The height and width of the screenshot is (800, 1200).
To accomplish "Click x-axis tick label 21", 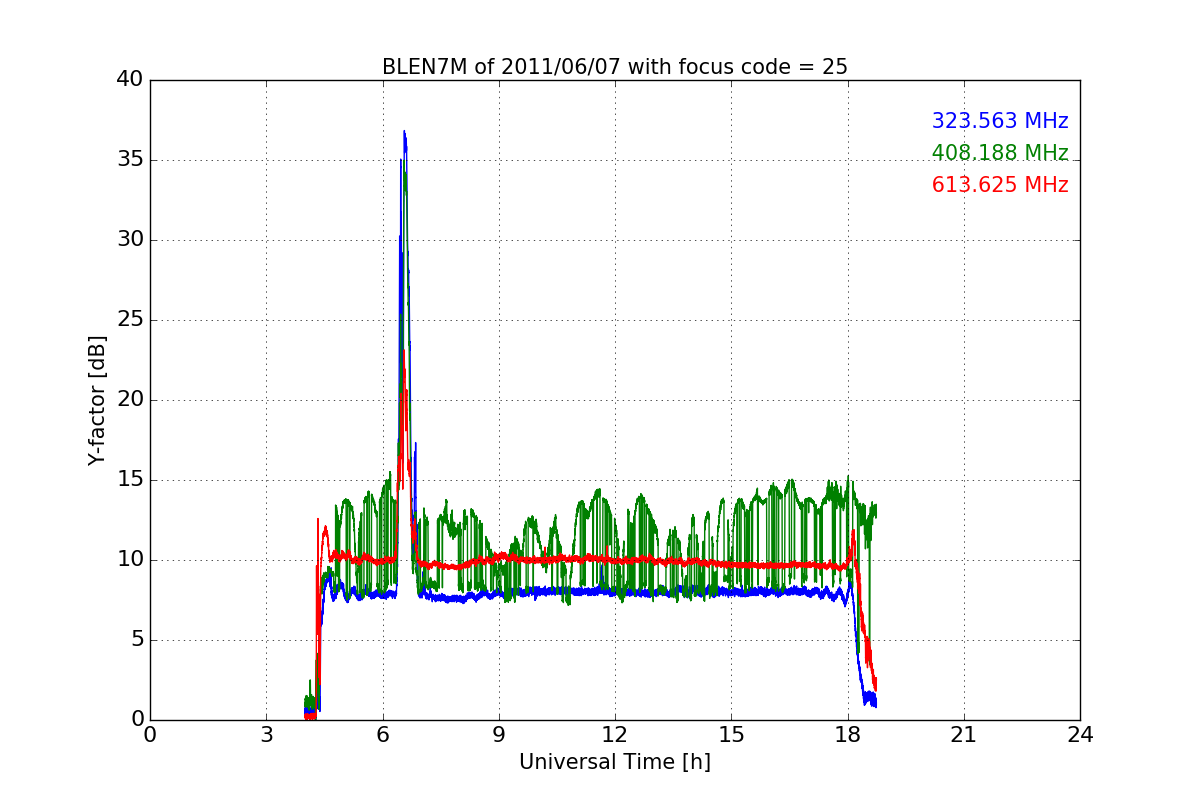I will [964, 735].
